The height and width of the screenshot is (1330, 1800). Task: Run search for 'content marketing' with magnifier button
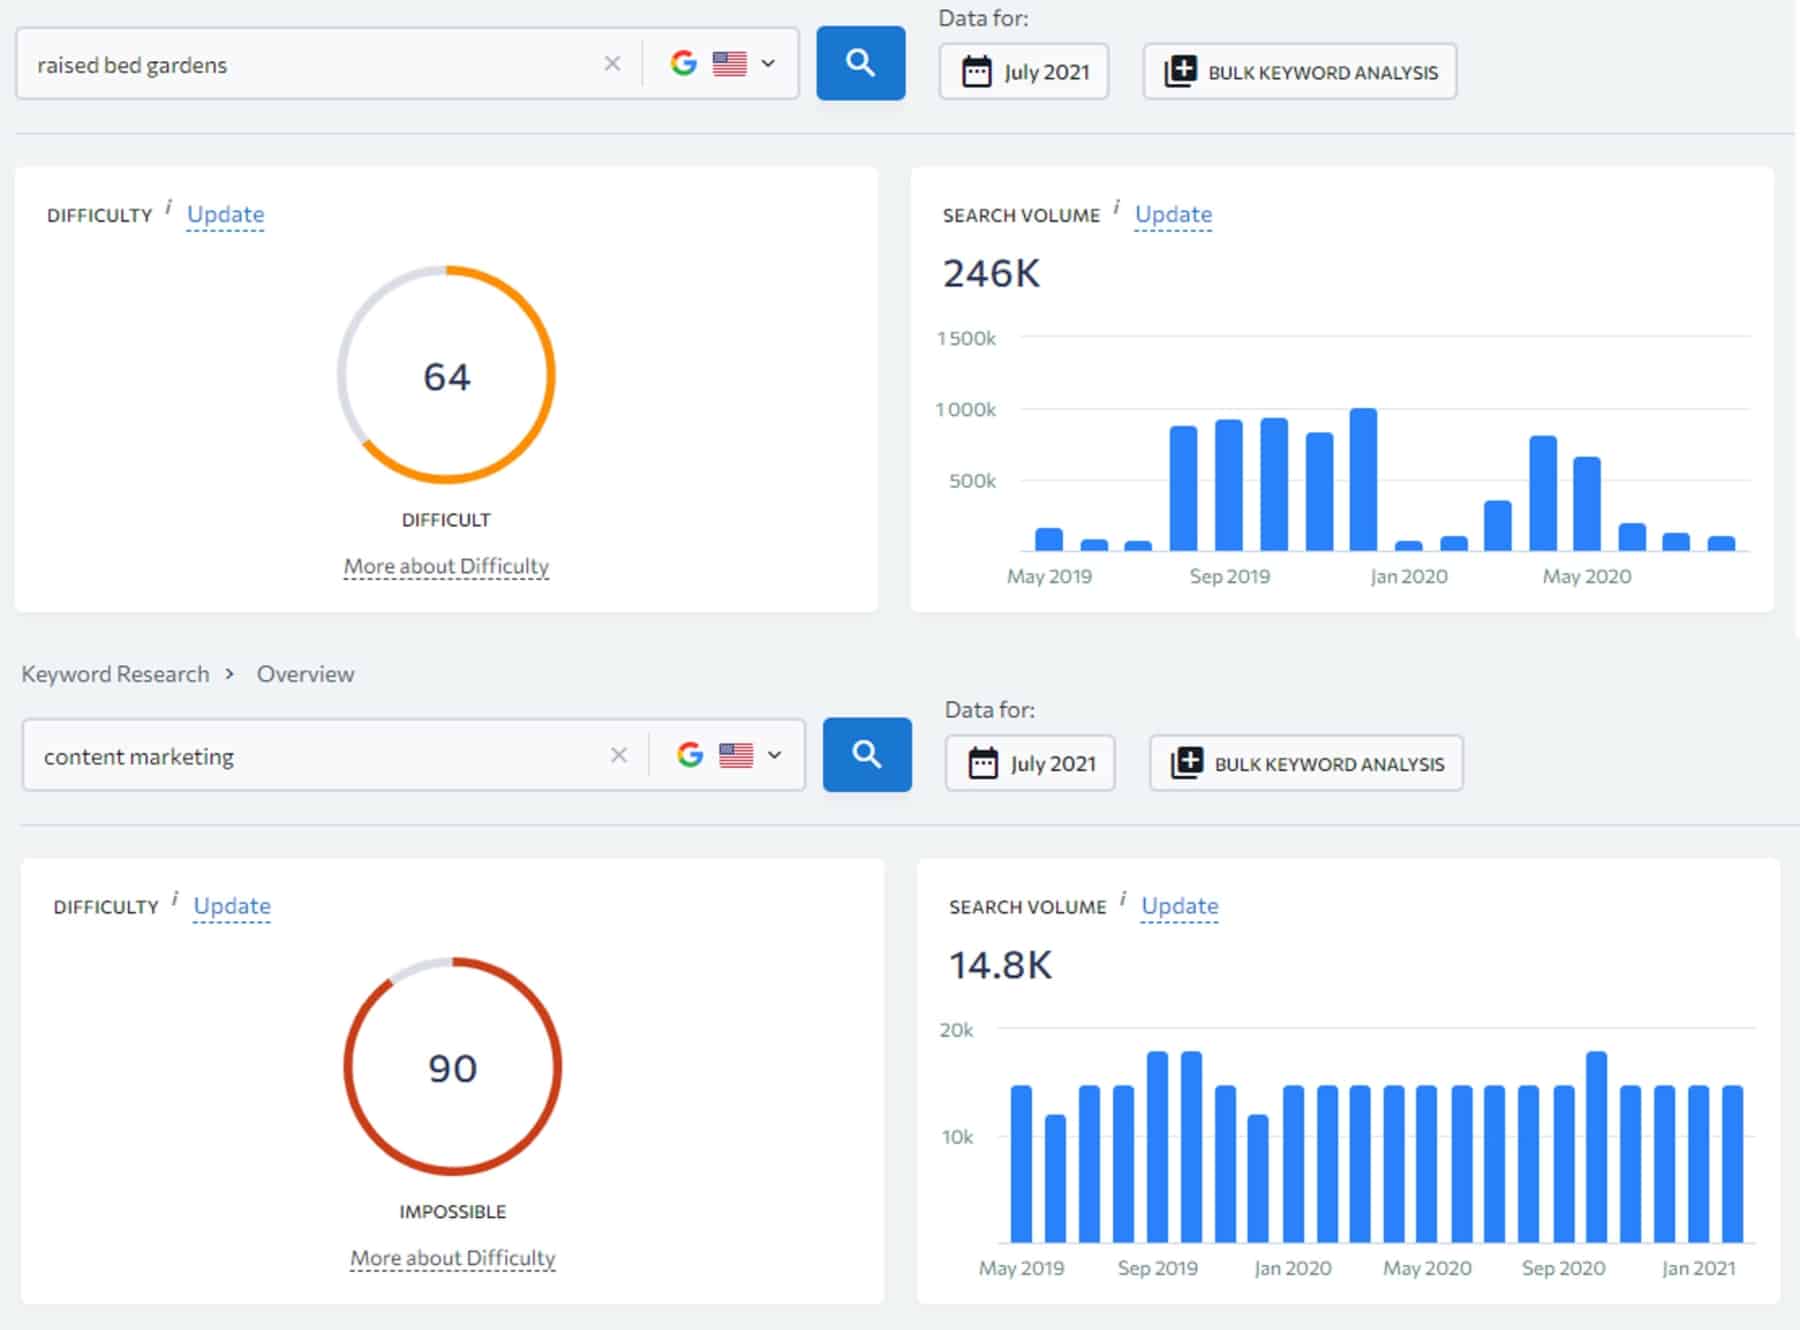867,754
